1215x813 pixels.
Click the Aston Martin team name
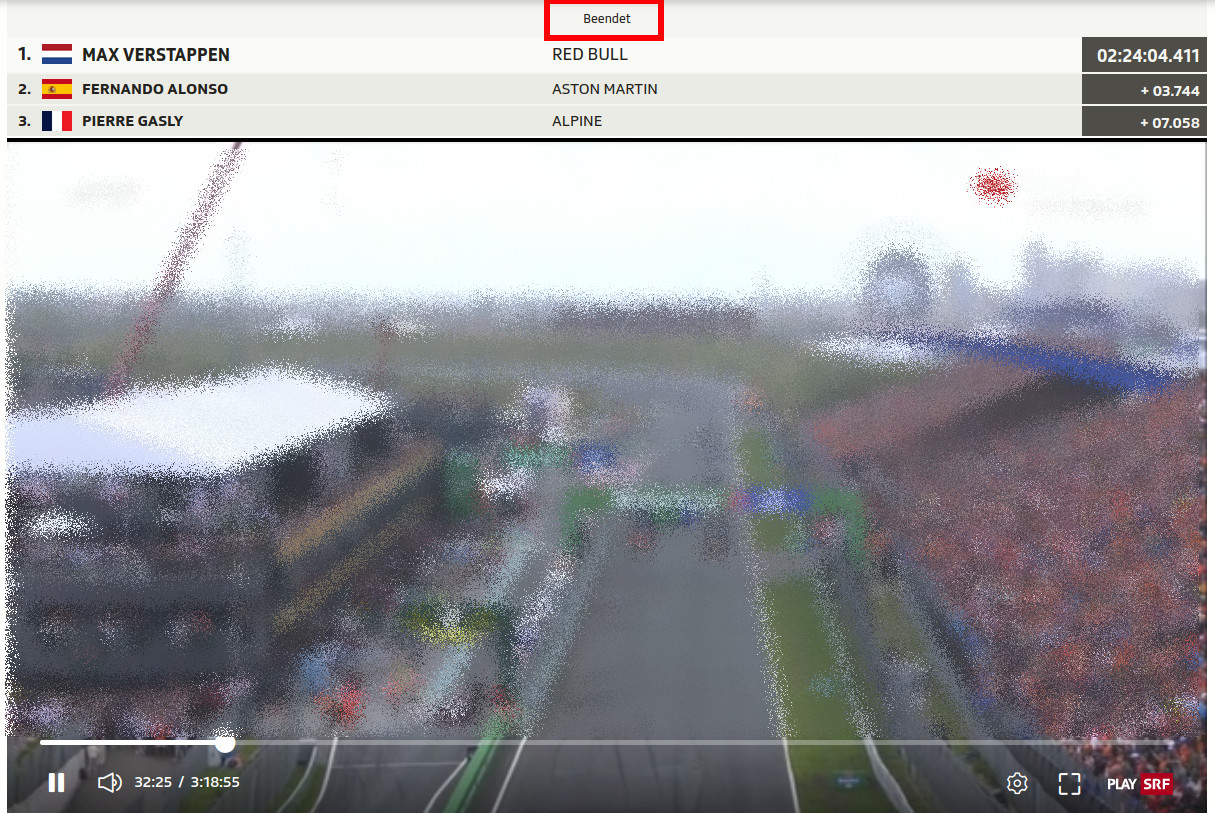pos(605,89)
